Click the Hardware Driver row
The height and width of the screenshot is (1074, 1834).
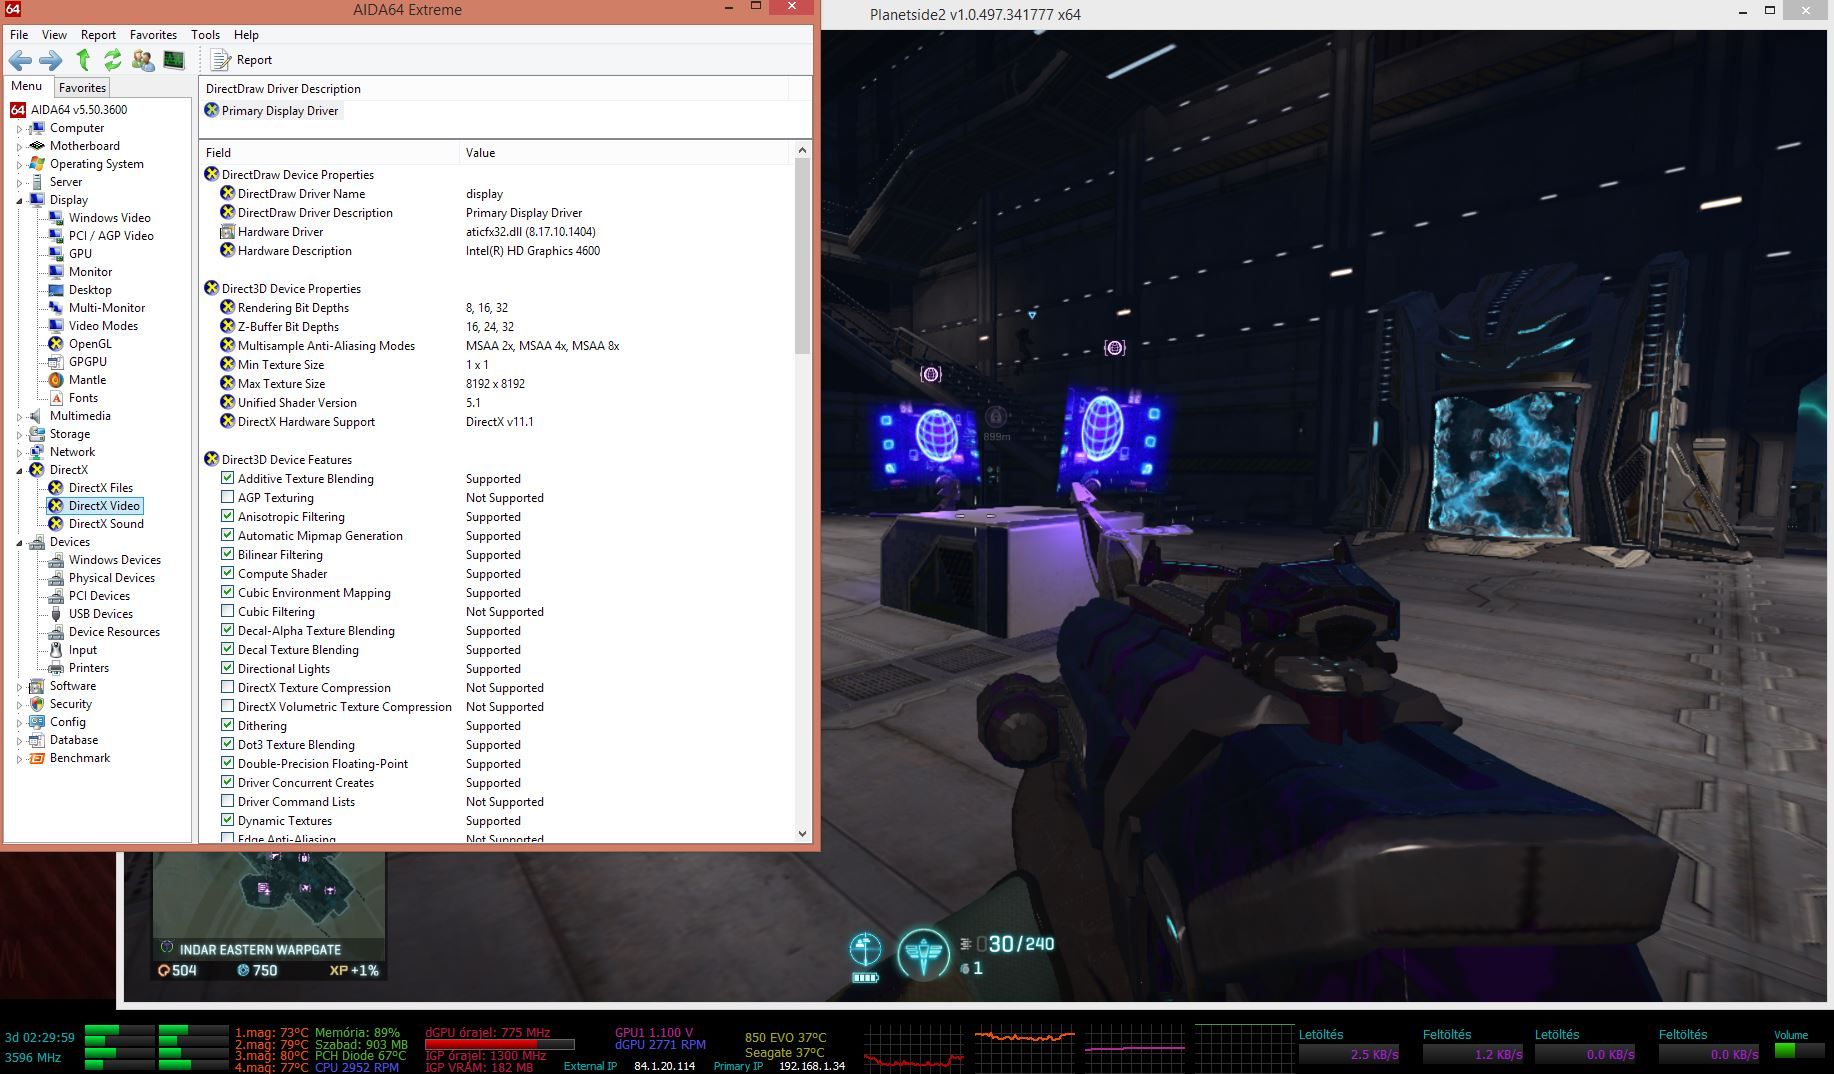[497, 232]
